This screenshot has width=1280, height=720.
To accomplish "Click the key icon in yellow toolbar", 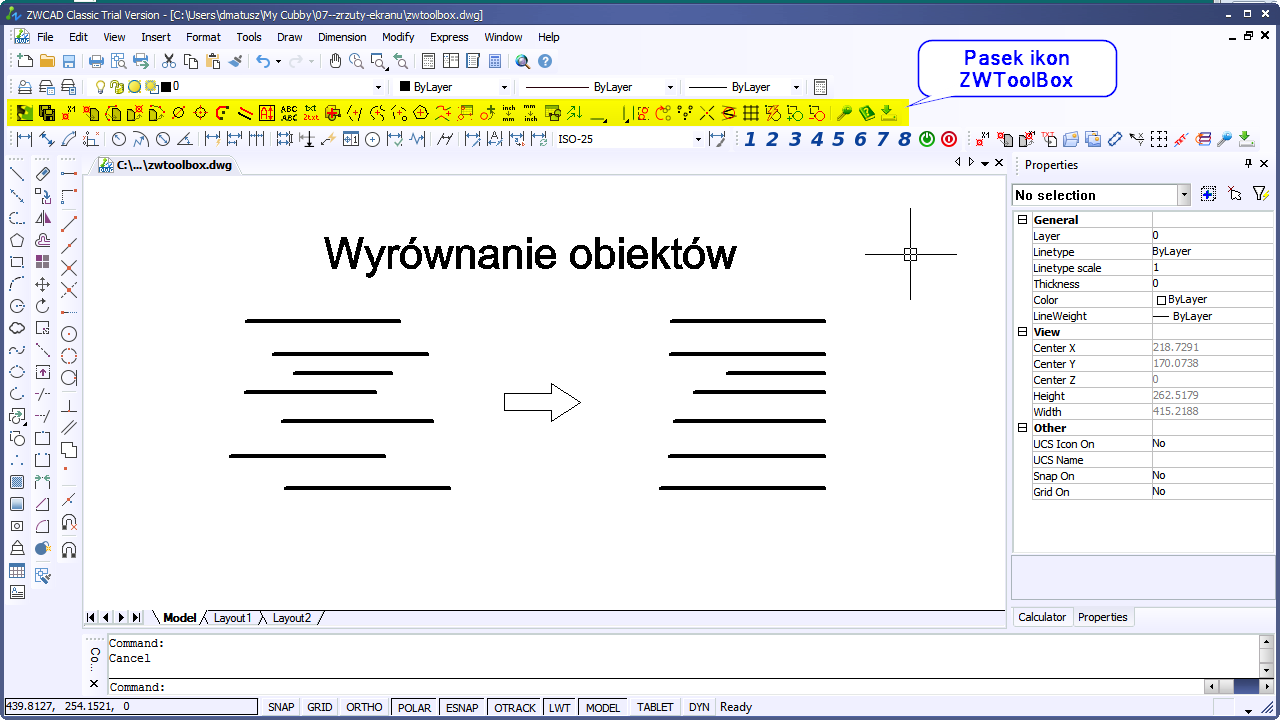I will coord(844,113).
